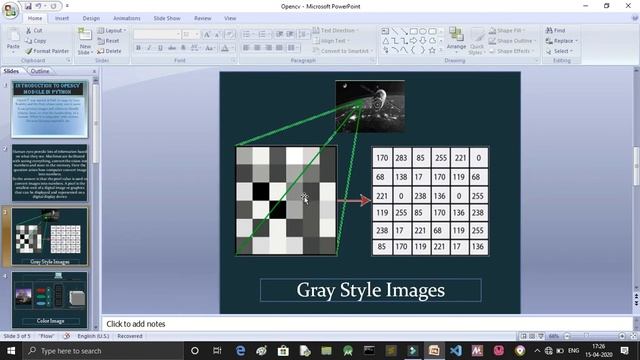640x360 pixels.
Task: Switch to the Design tab
Action: [x=91, y=18]
